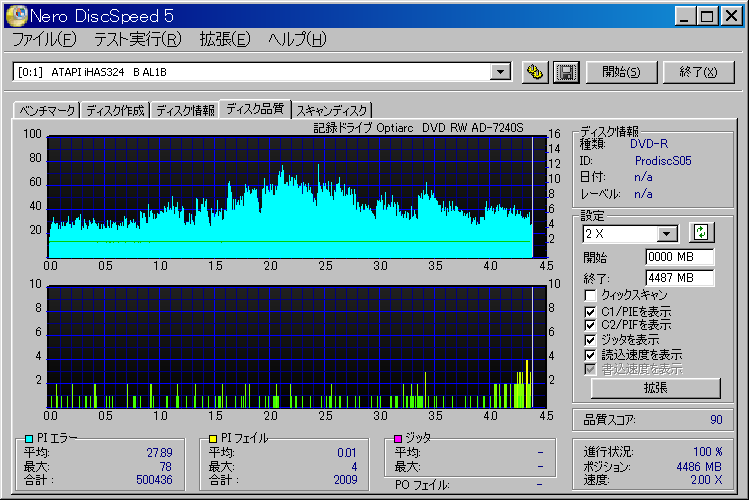
Task: Click the PI error graph area
Action: 297,197
